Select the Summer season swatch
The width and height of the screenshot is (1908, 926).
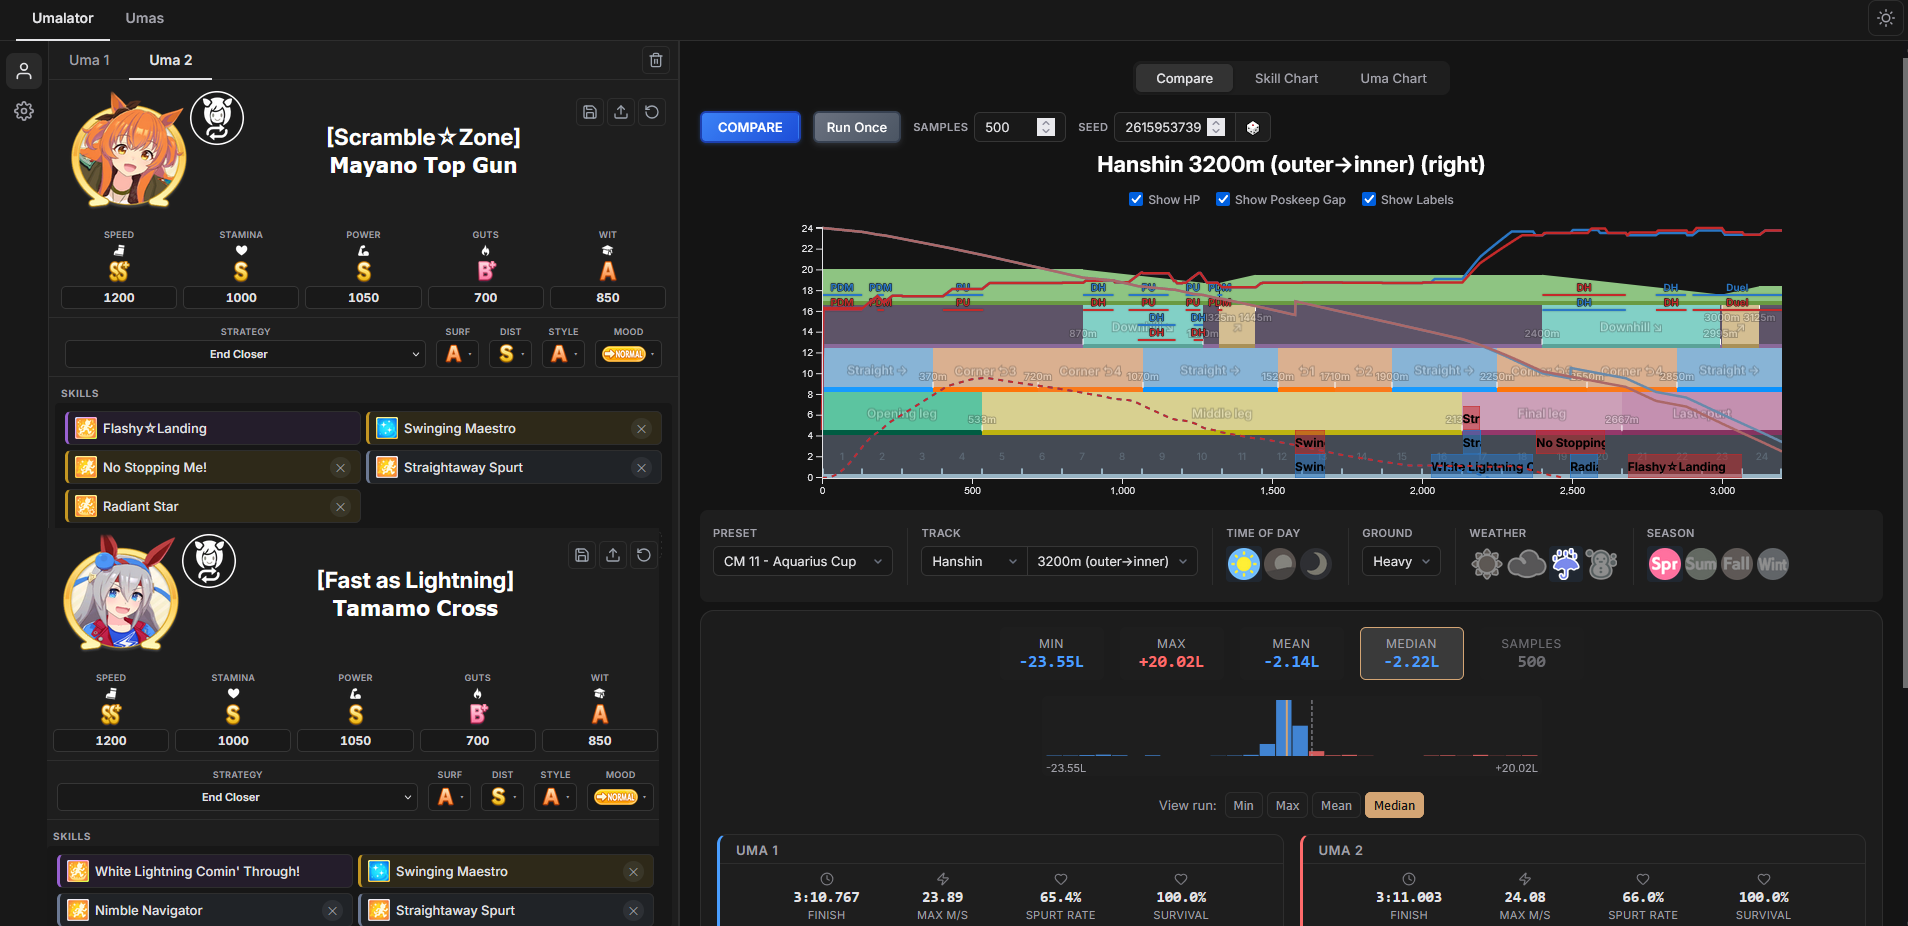[x=1700, y=564]
